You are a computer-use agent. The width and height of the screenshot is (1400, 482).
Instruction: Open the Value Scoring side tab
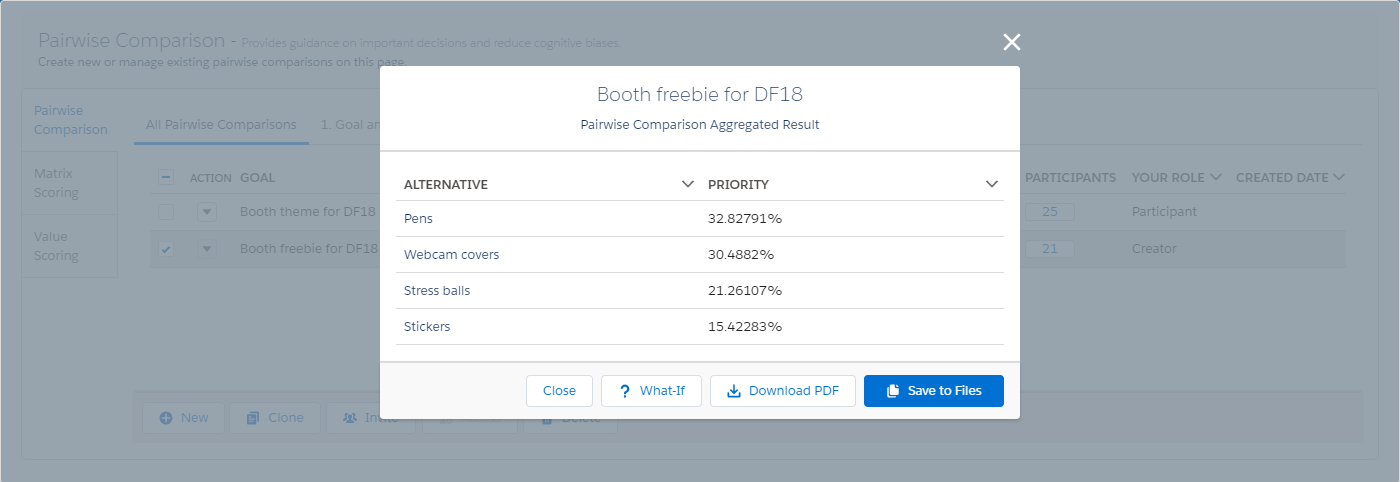[x=70, y=246]
